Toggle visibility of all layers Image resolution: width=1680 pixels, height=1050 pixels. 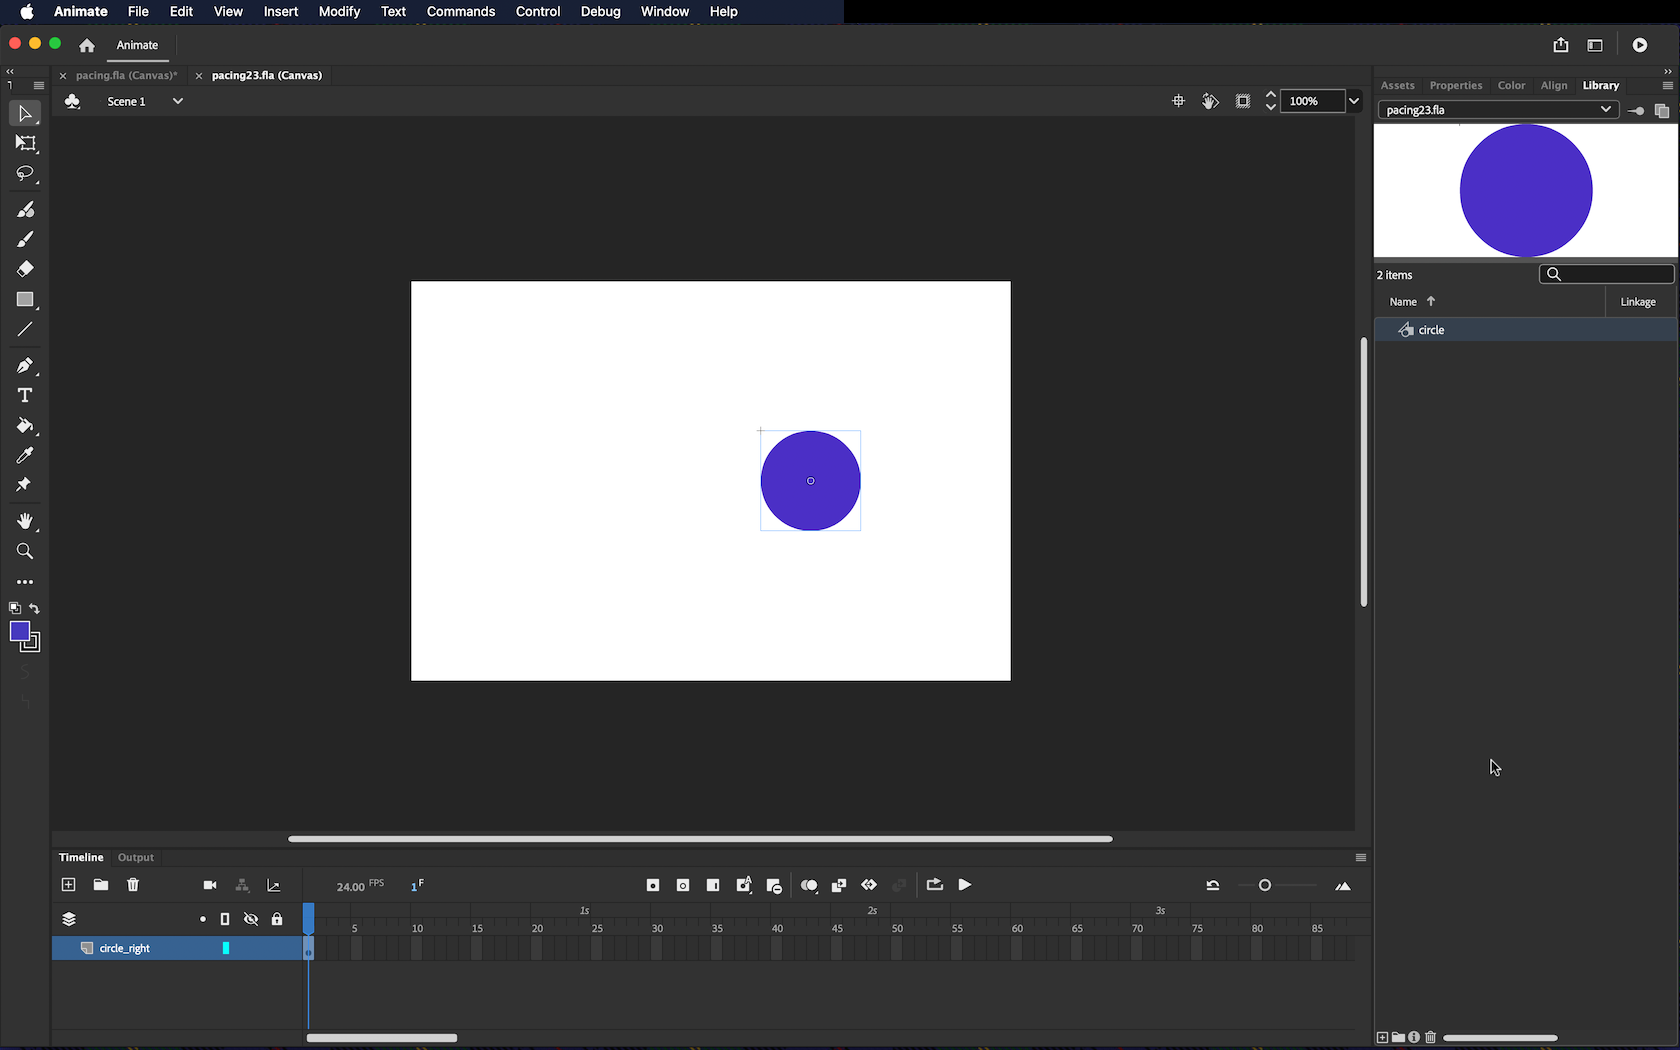(x=251, y=919)
